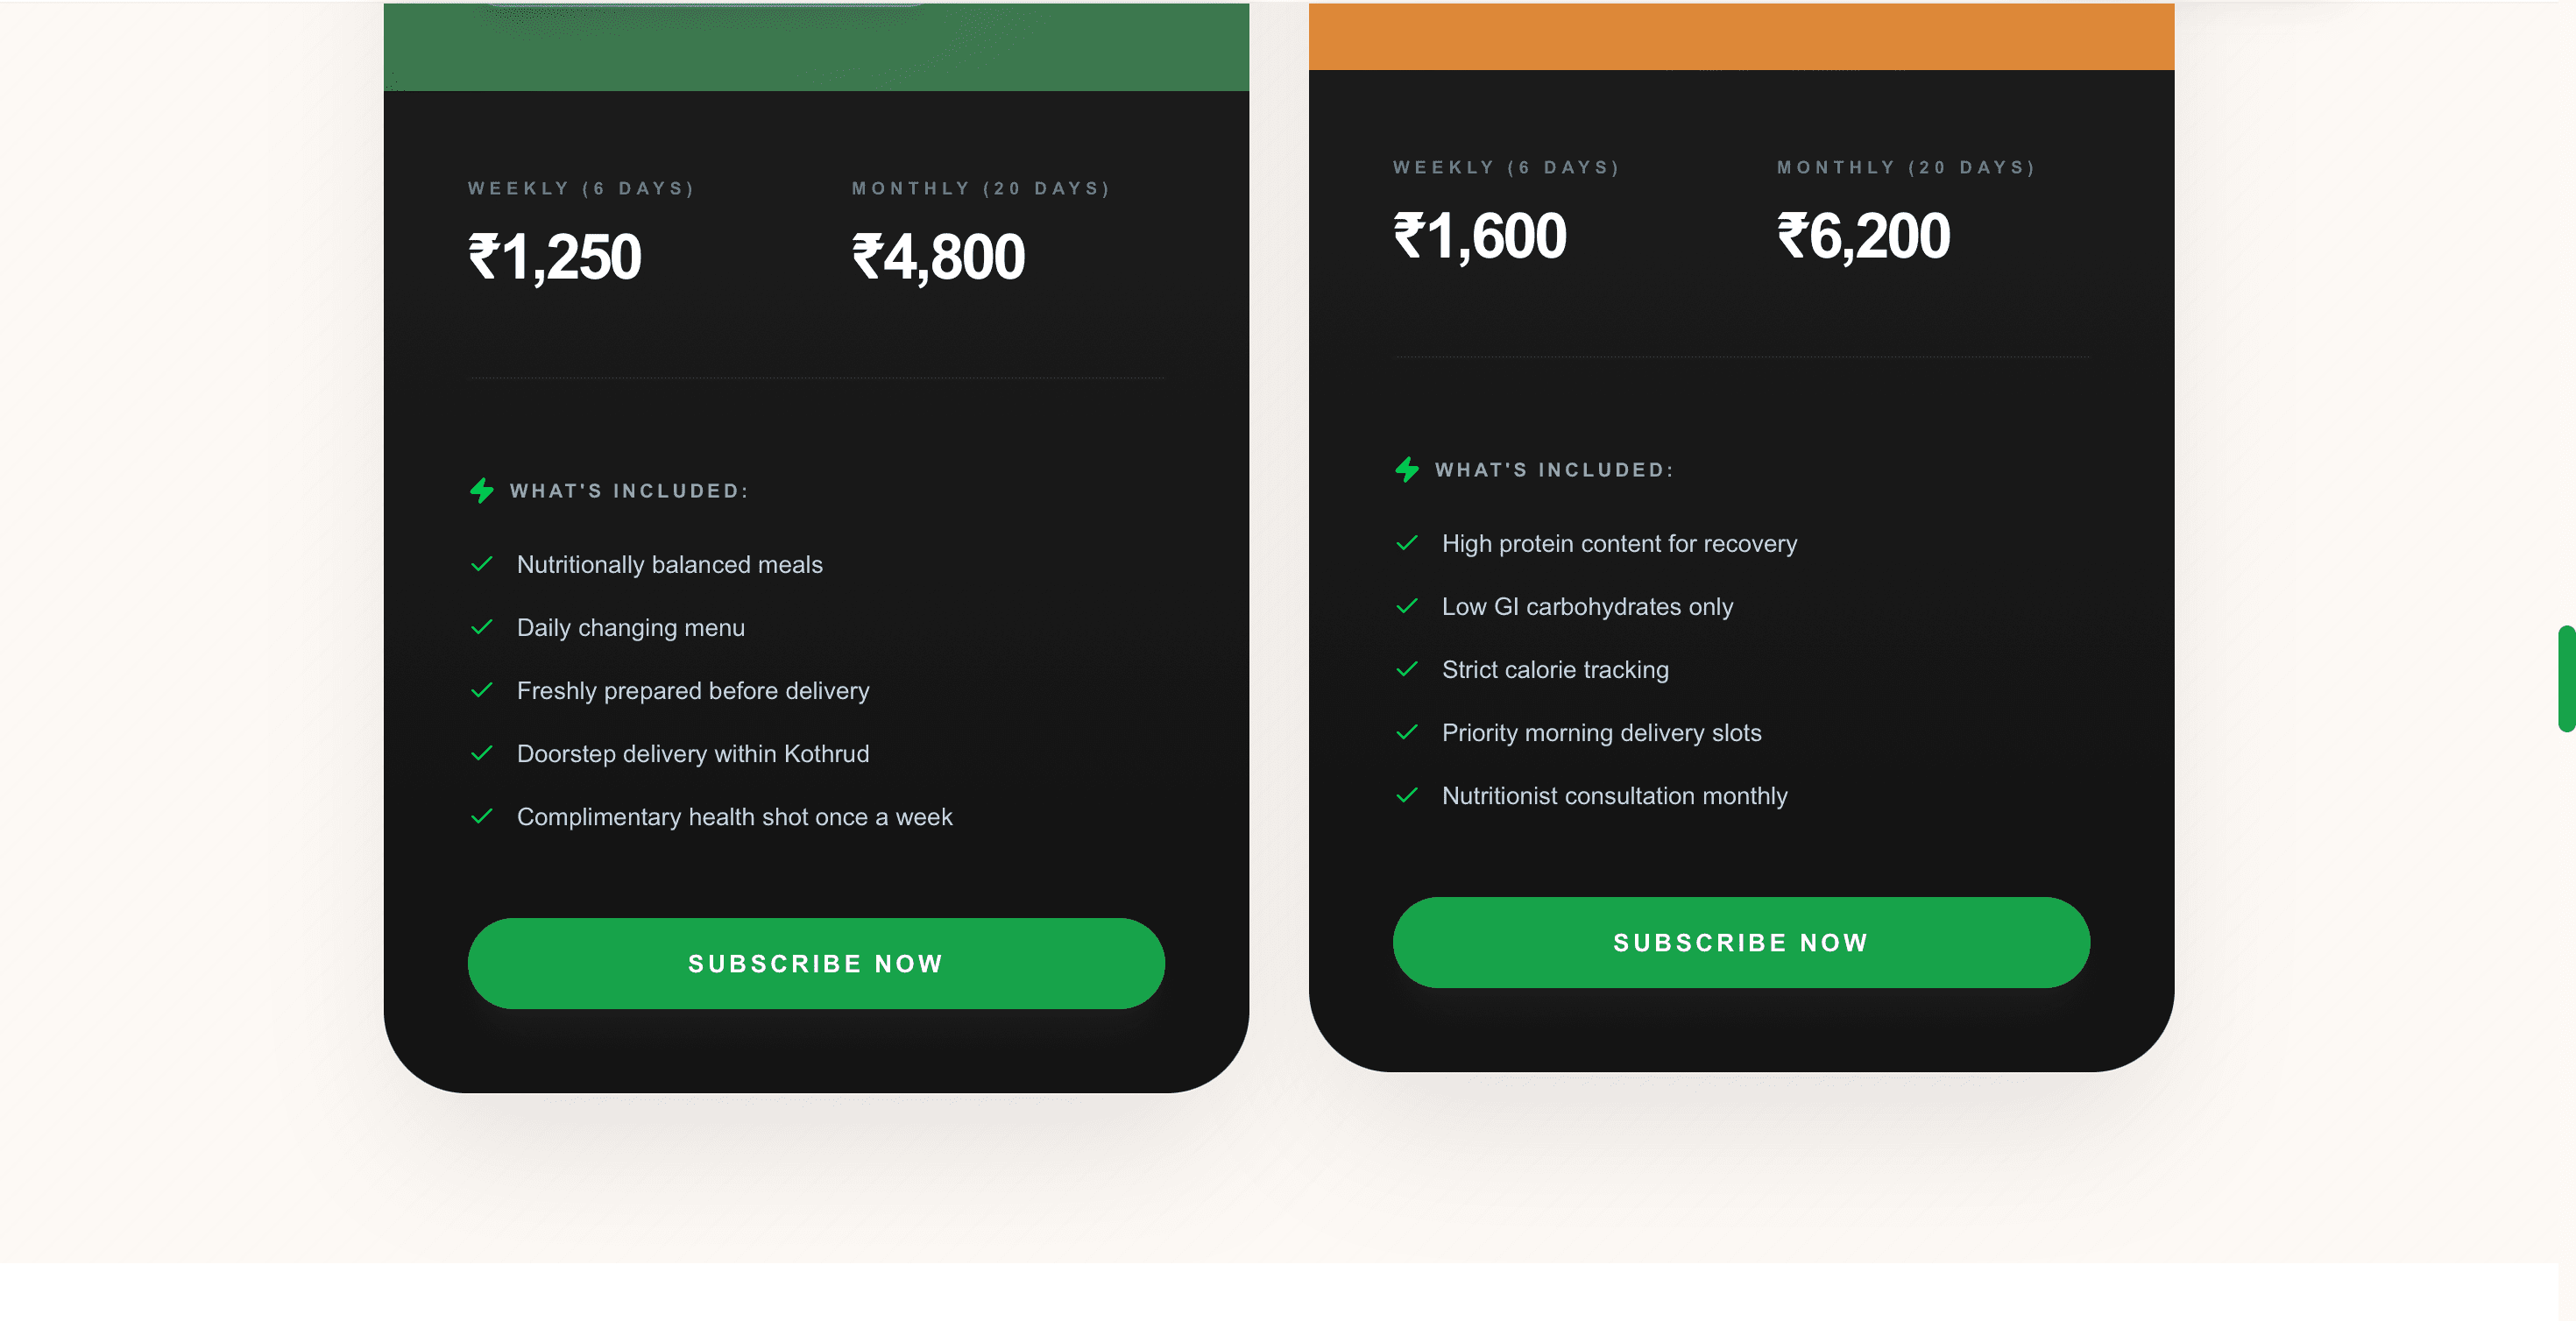Select the checkmark beside Freshly prepared before delivery
2576x1321 pixels.
pos(482,690)
